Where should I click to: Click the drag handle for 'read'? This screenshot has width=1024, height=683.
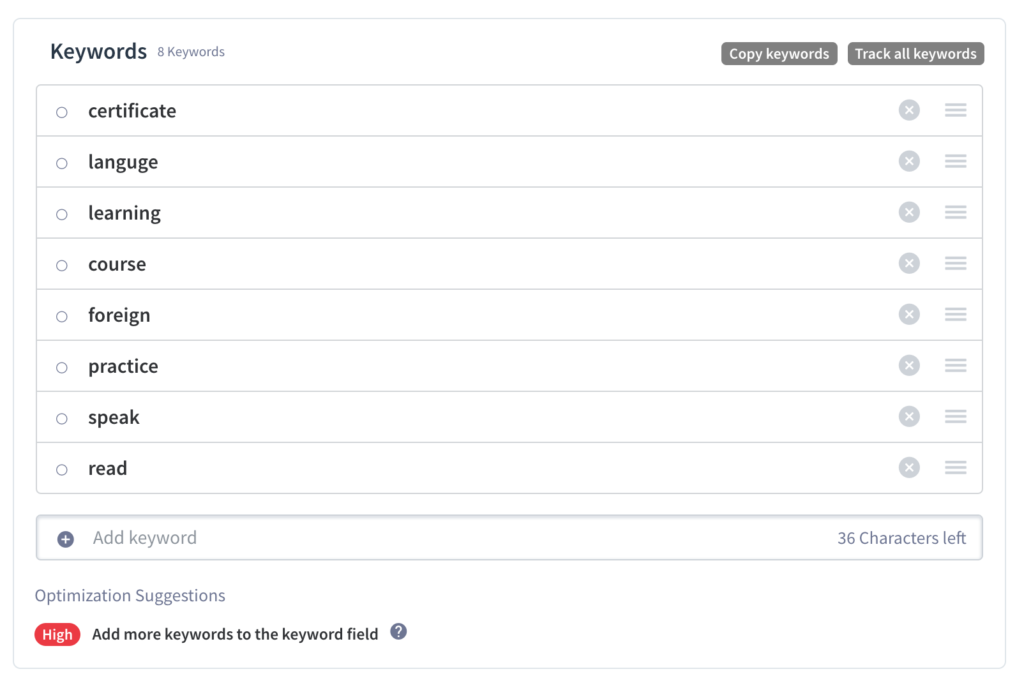click(x=955, y=467)
